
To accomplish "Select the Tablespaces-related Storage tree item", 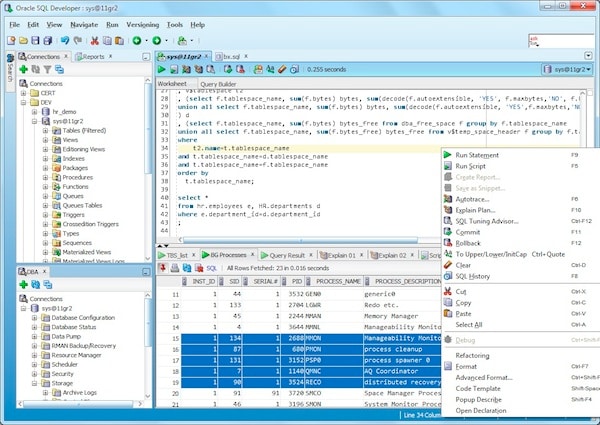I will pyautogui.click(x=62, y=381).
